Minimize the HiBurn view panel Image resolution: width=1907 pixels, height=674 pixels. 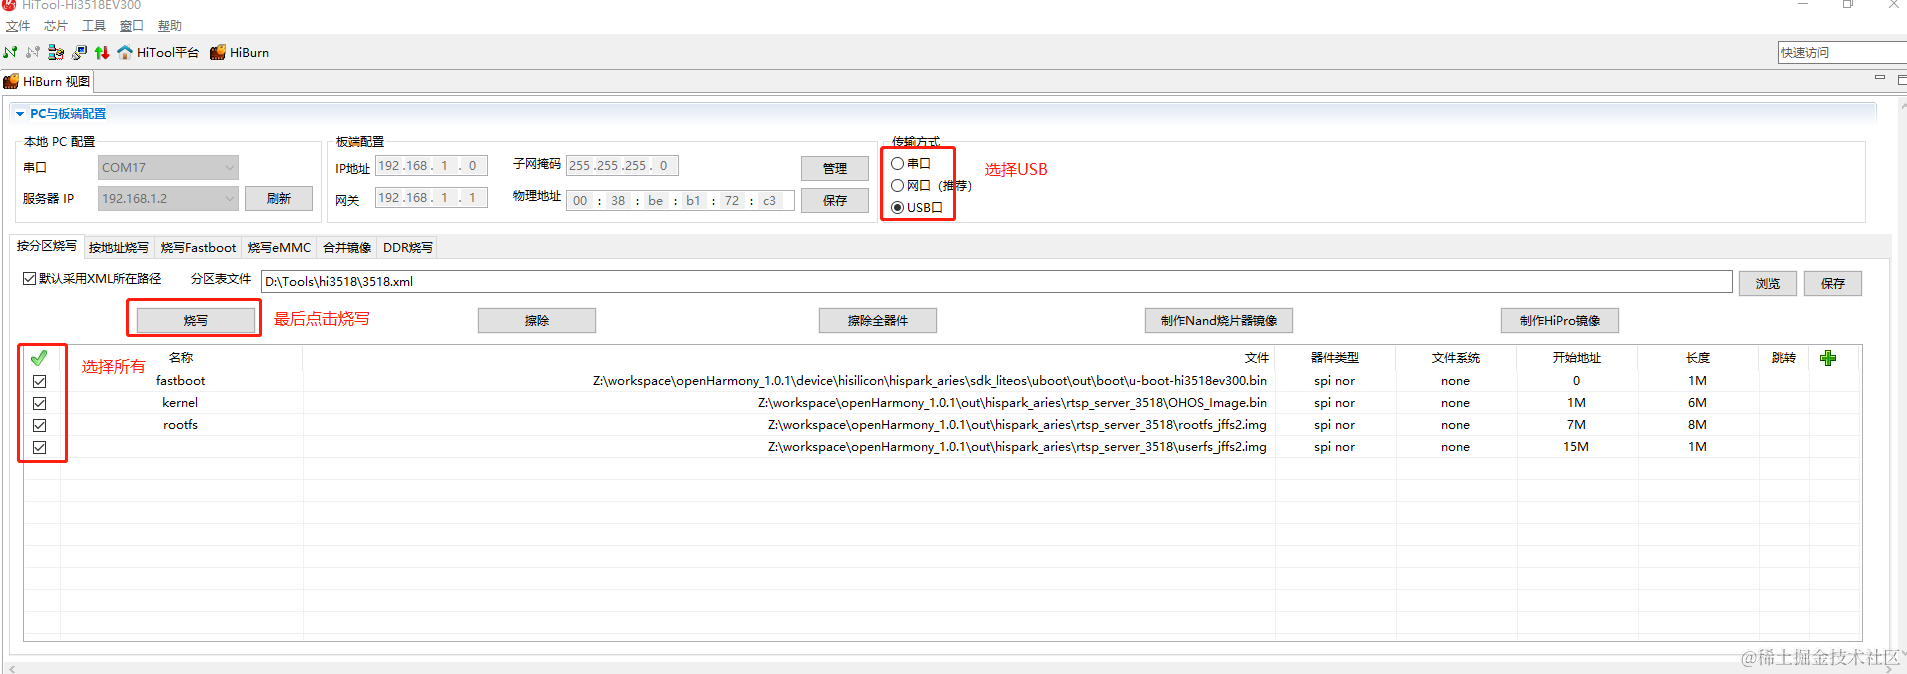(x=1879, y=78)
